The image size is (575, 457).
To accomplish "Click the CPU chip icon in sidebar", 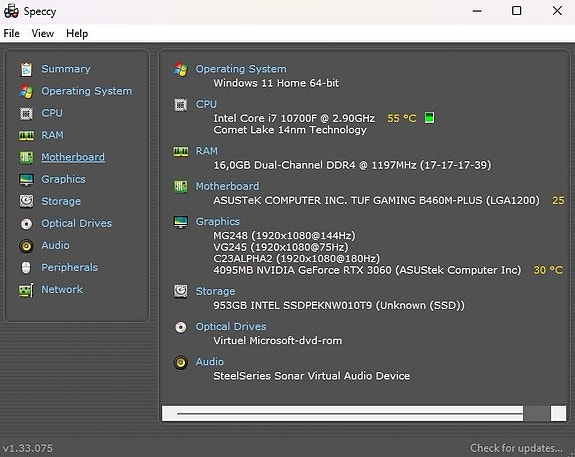I will (x=26, y=113).
